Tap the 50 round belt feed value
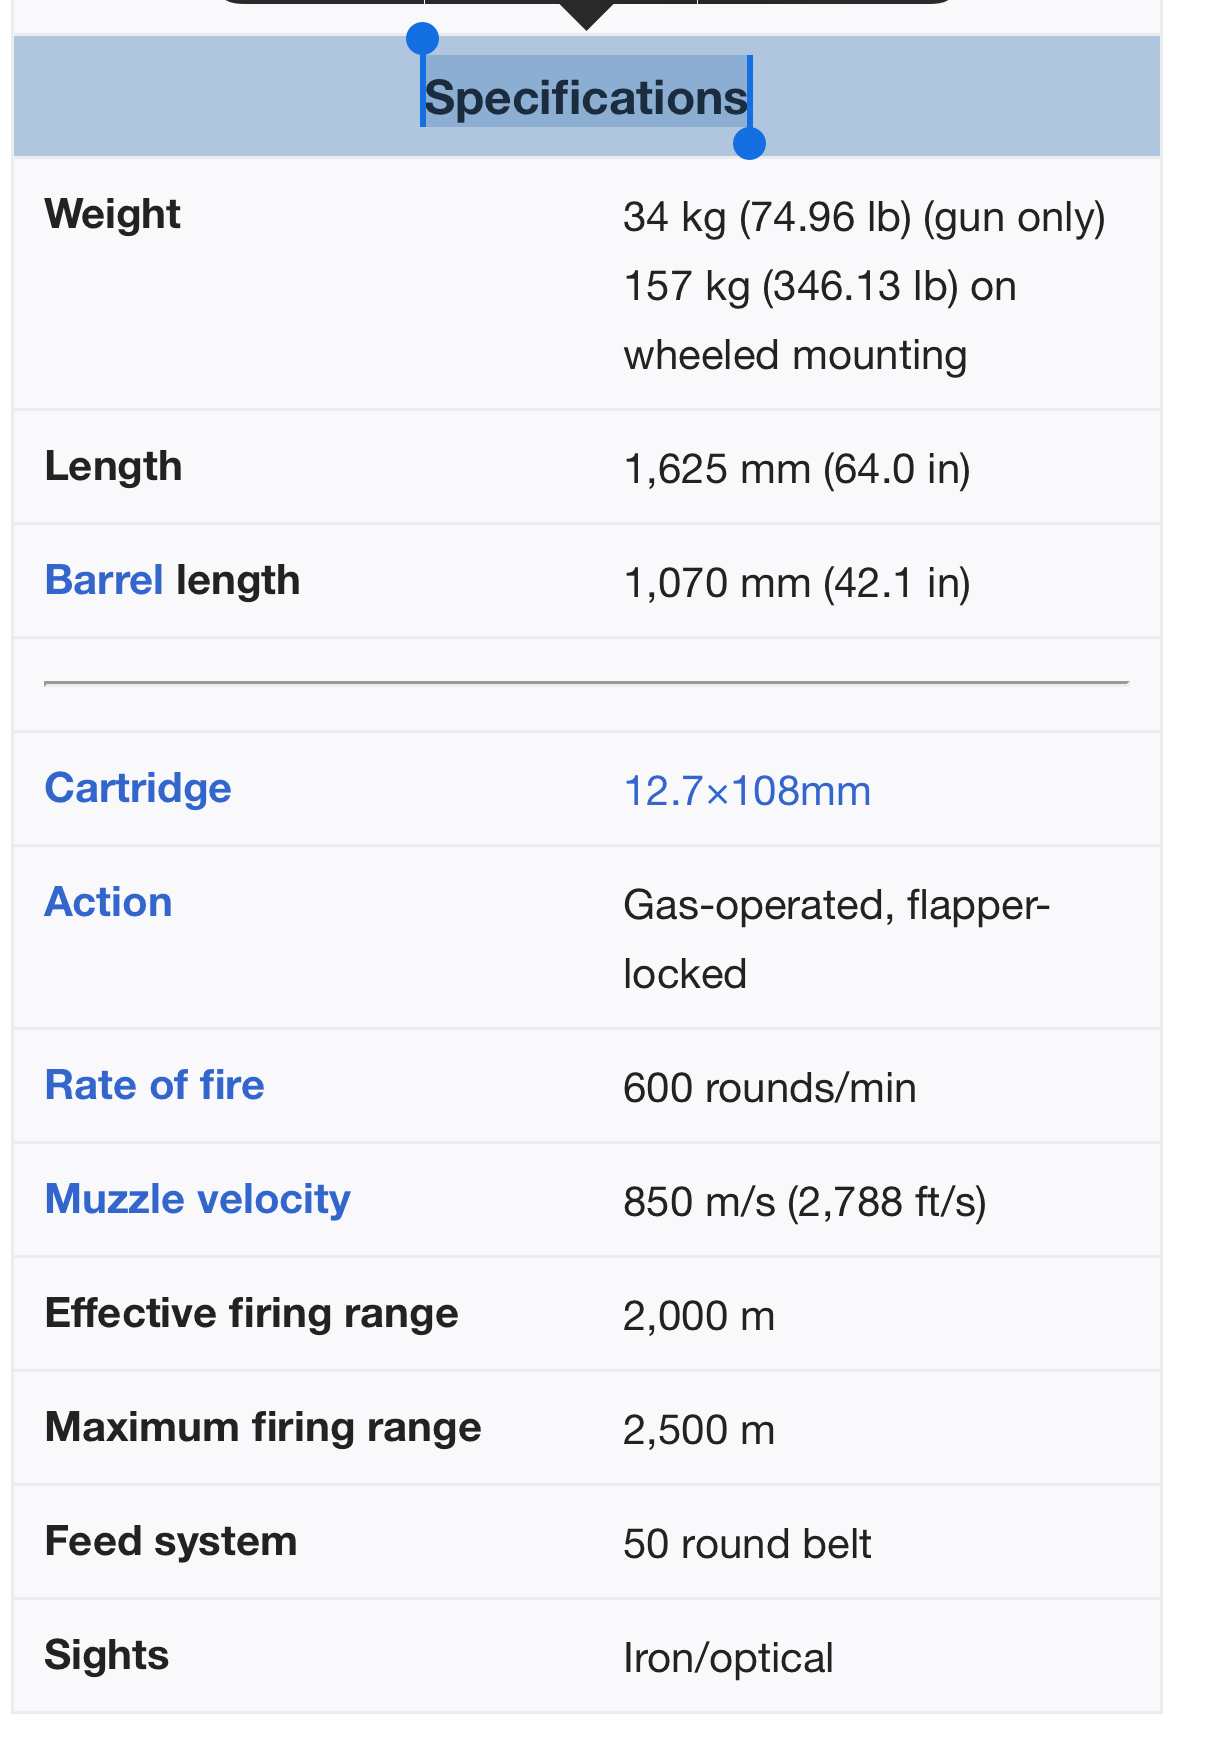Image resolution: width=1205 pixels, height=1746 pixels. (747, 1544)
